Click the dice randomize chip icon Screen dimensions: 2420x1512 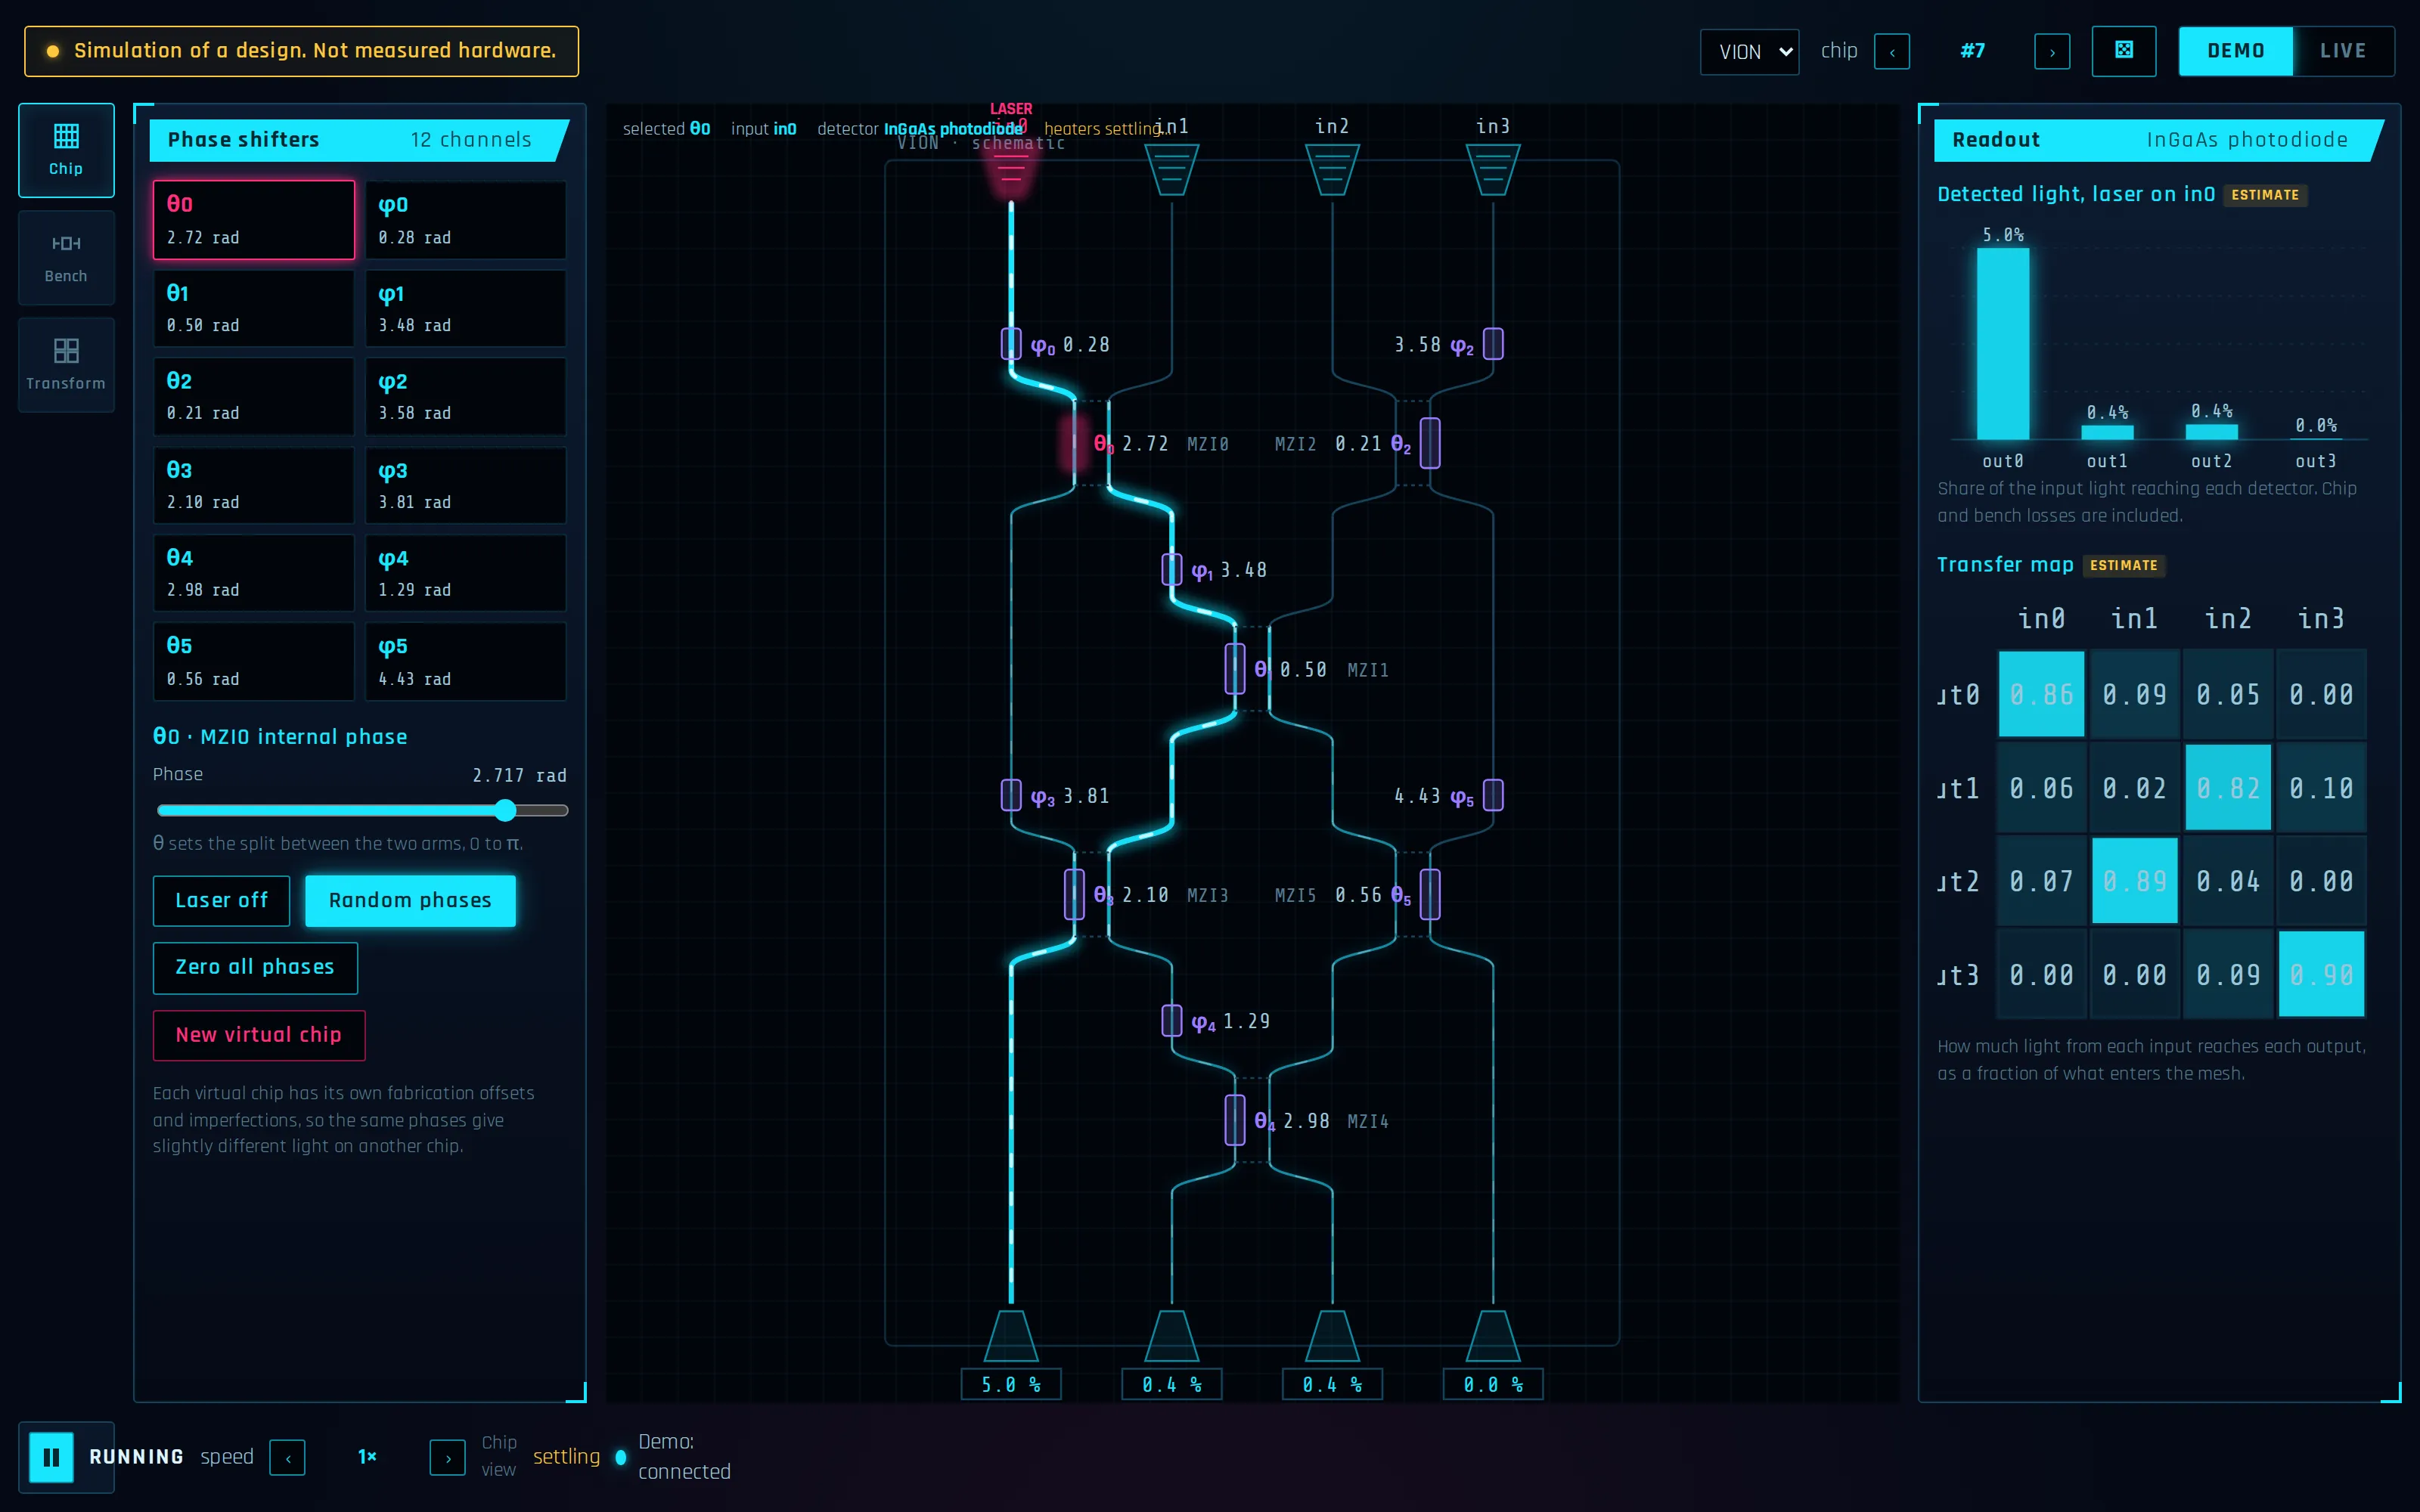tap(2124, 51)
